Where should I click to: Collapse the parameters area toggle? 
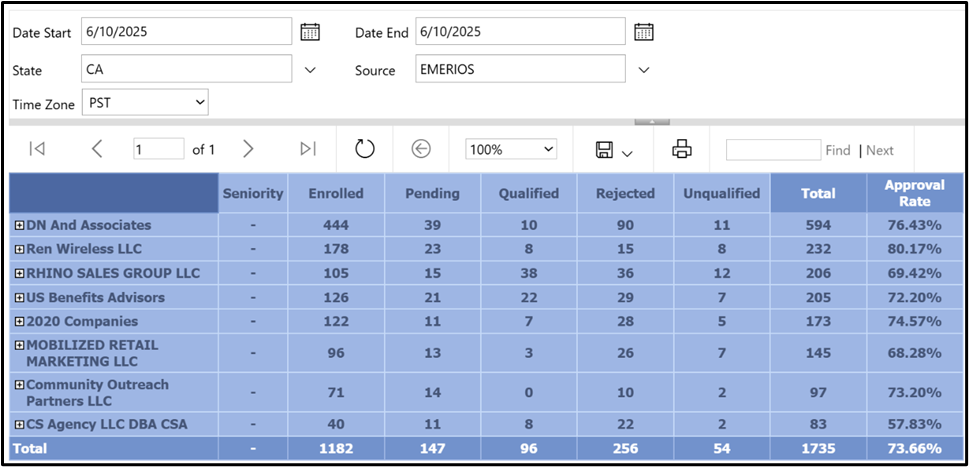tap(652, 122)
